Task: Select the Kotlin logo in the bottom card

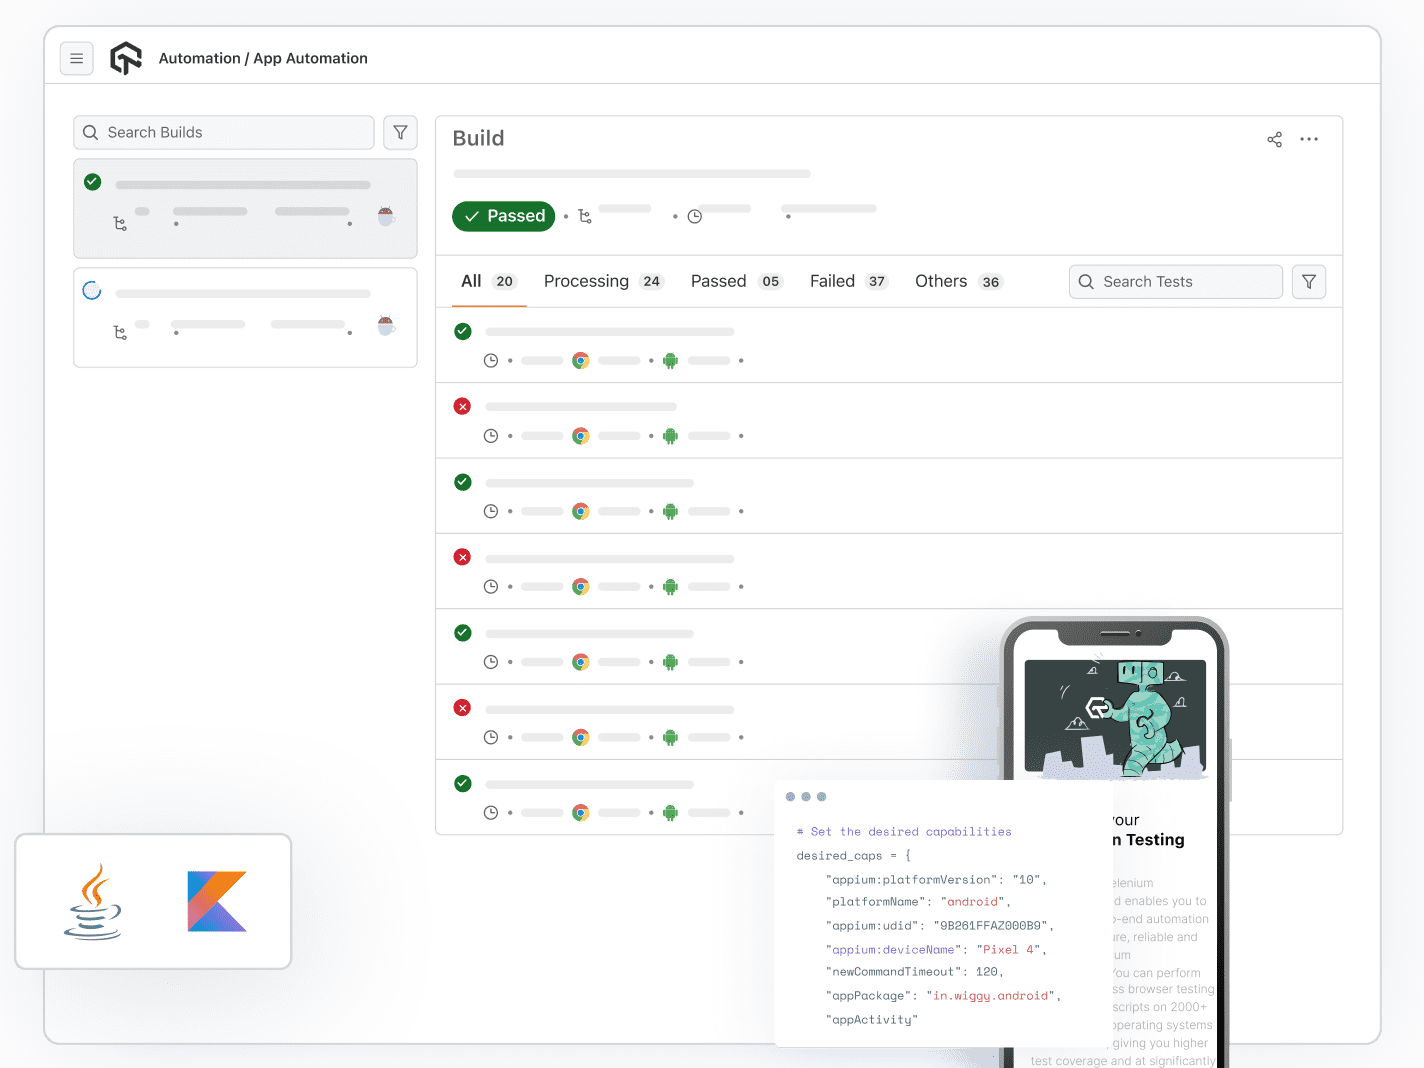Action: (216, 901)
